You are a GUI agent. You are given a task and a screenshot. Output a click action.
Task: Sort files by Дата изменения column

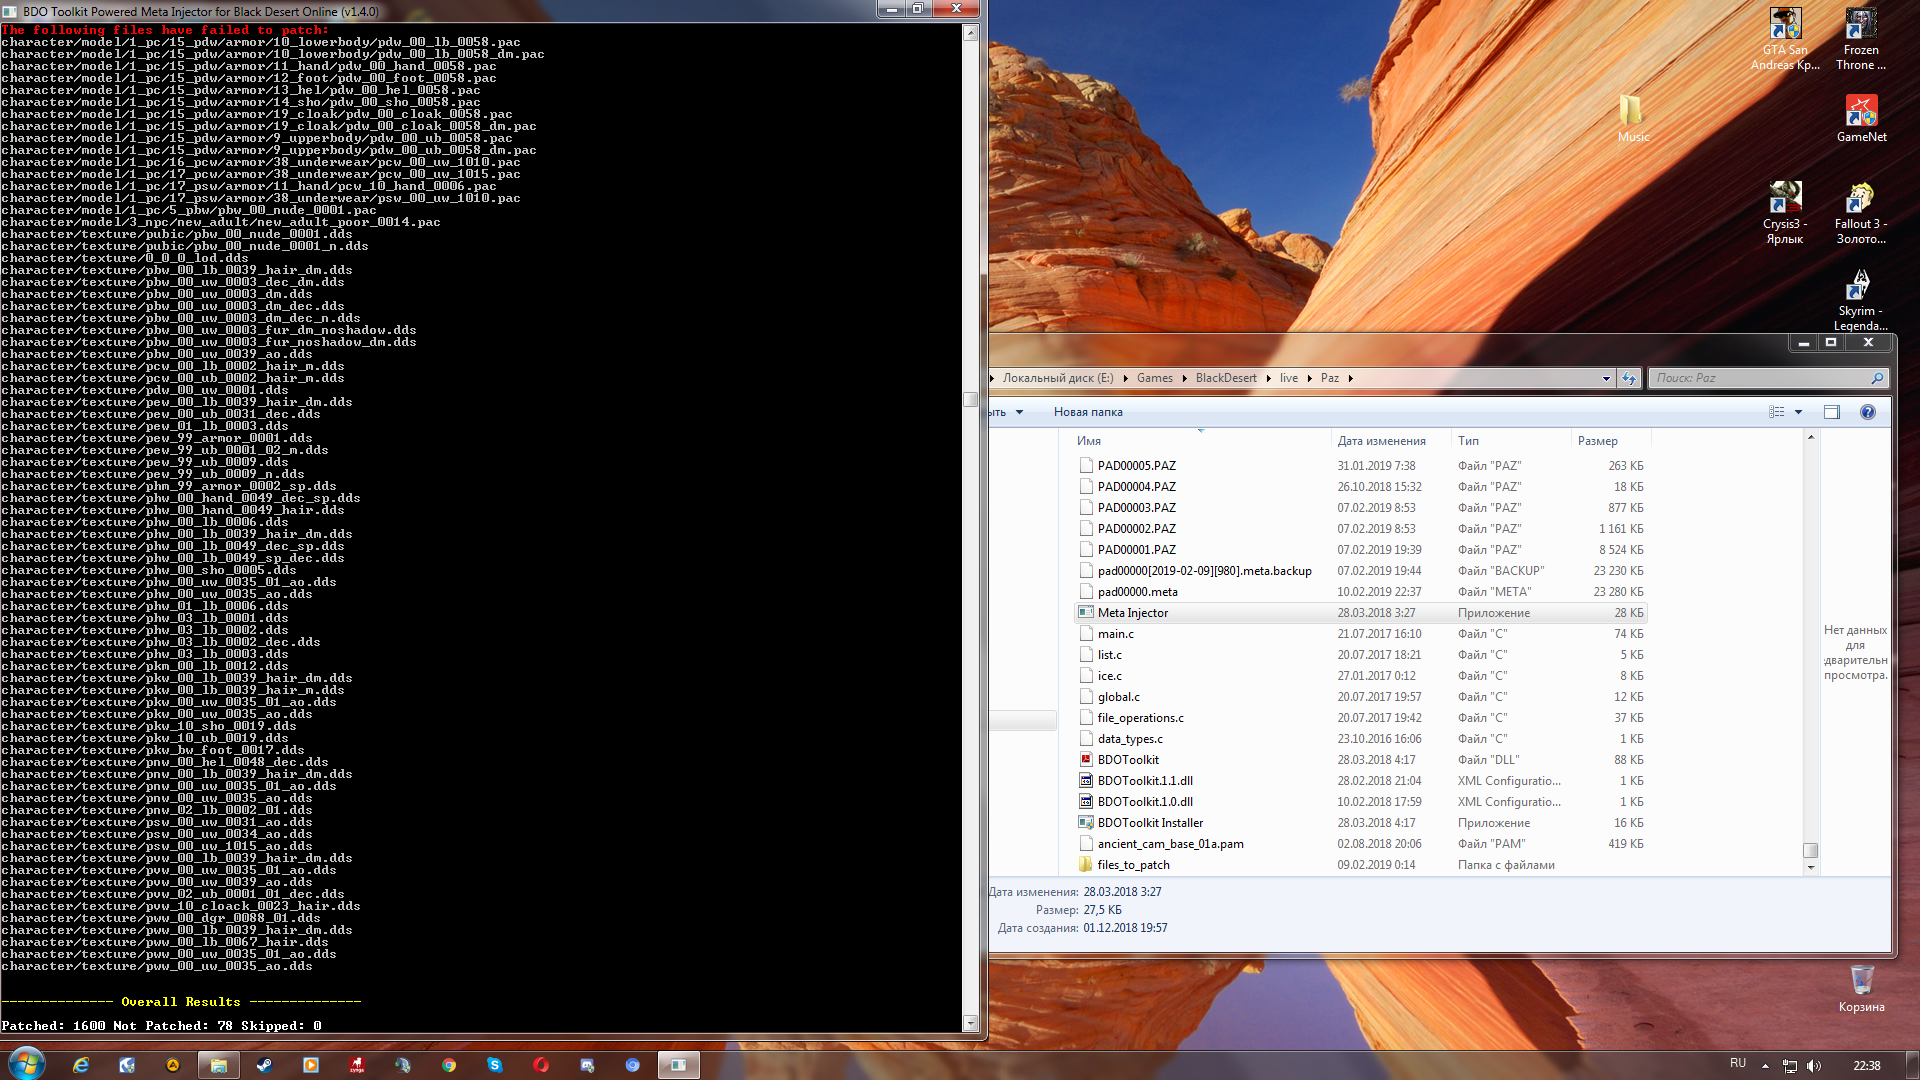tap(1381, 441)
